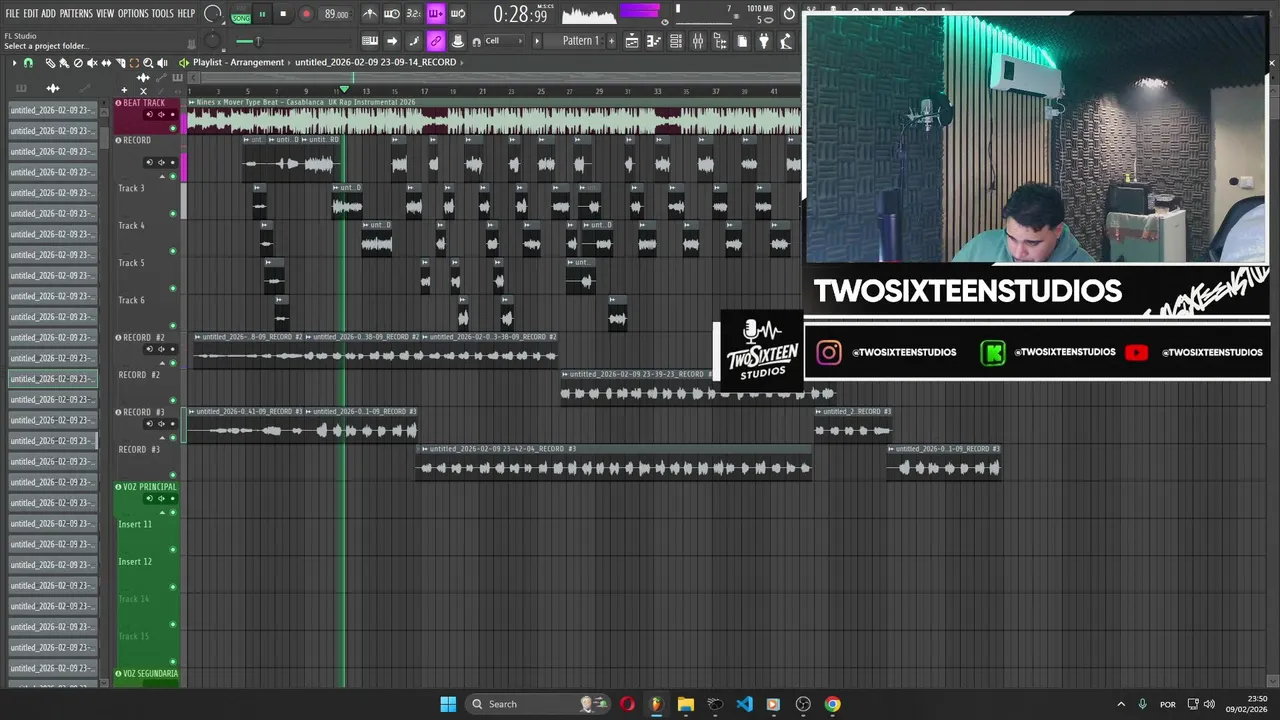Click the red record button
Image resolution: width=1280 pixels, height=720 pixels.
click(x=306, y=14)
